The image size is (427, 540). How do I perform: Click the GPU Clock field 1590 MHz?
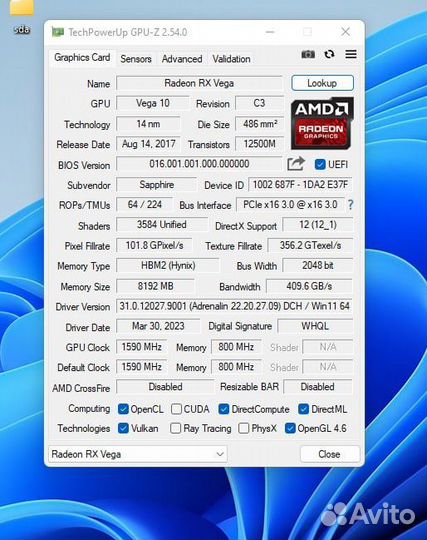142,347
